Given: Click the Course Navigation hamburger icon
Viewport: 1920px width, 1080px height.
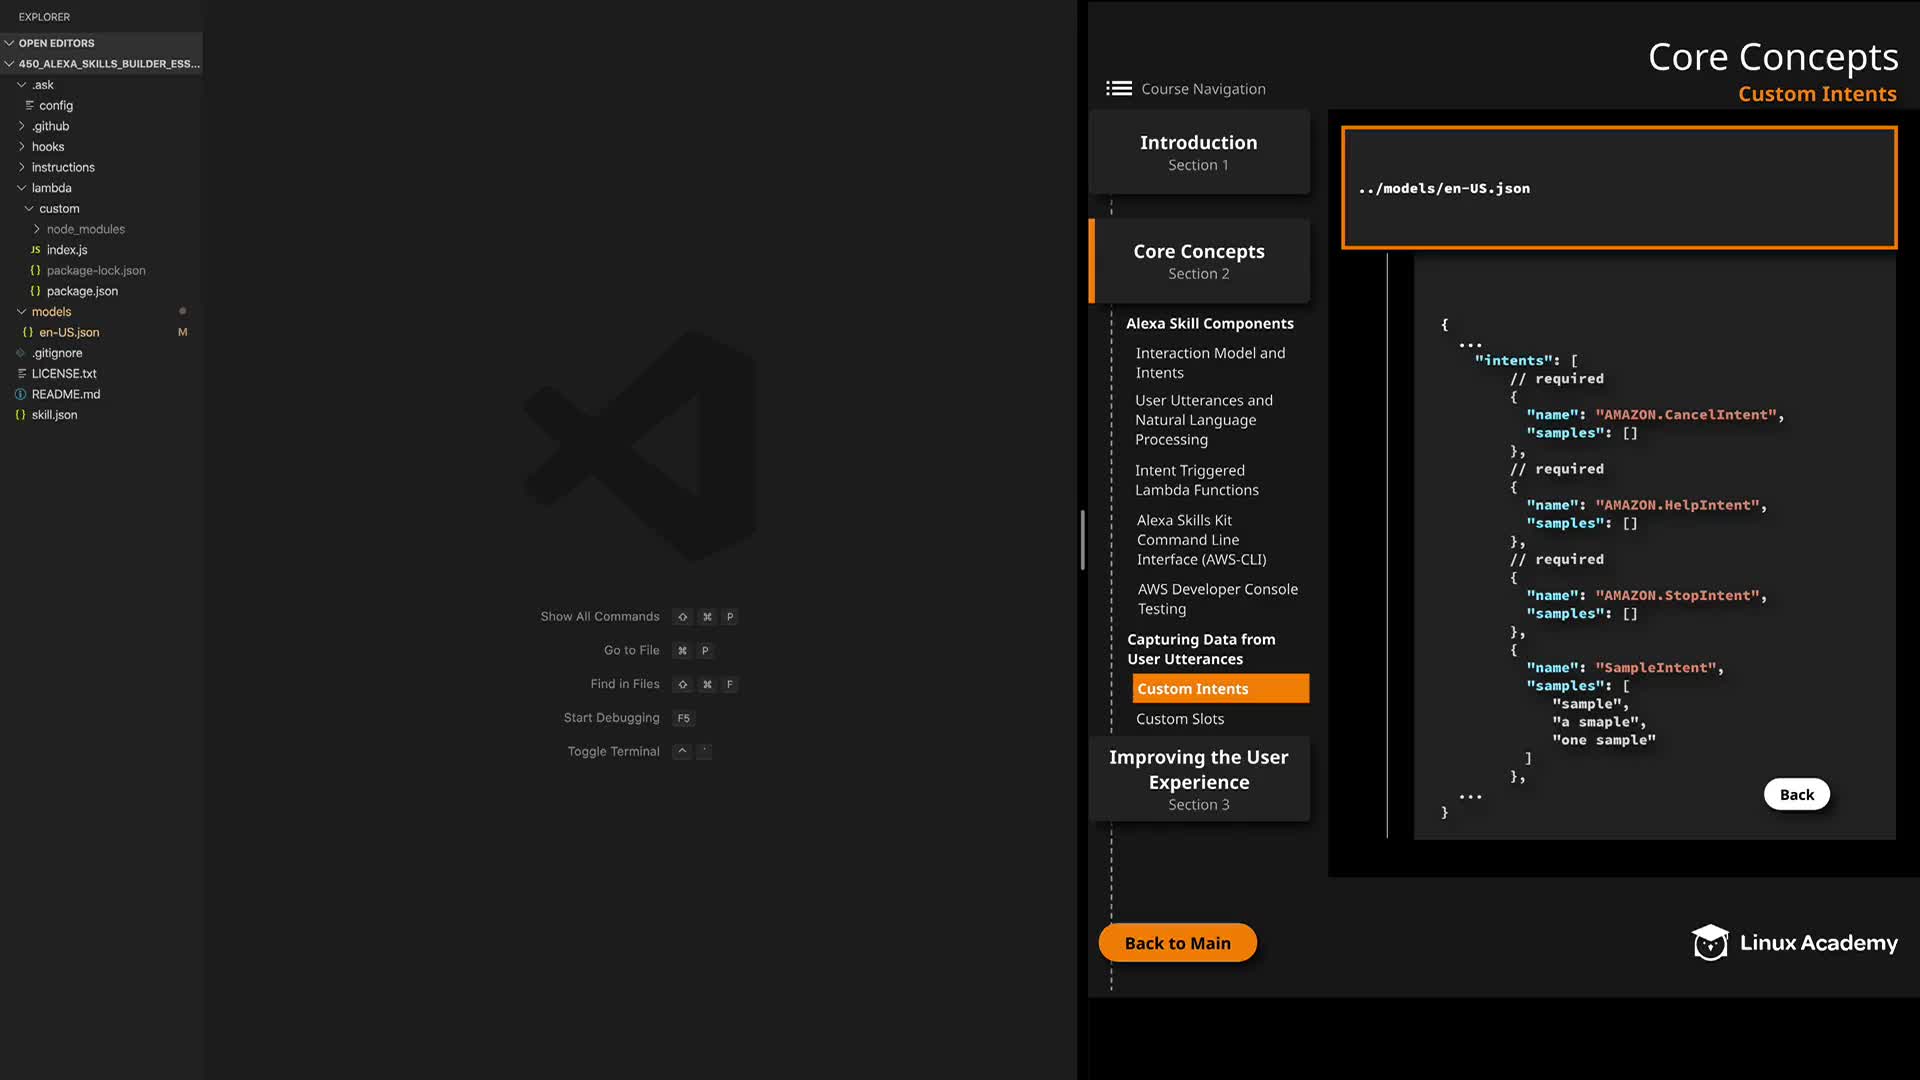Looking at the screenshot, I should point(1118,88).
